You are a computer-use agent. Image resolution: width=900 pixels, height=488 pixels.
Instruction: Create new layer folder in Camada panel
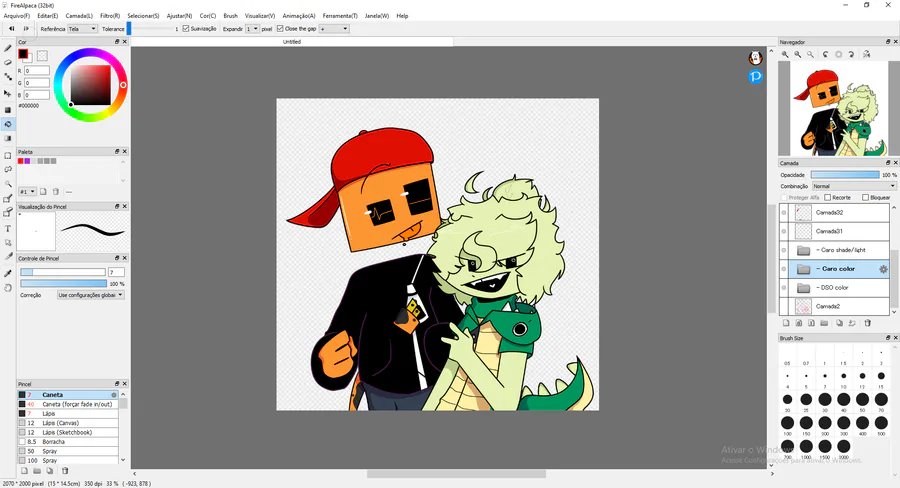824,323
